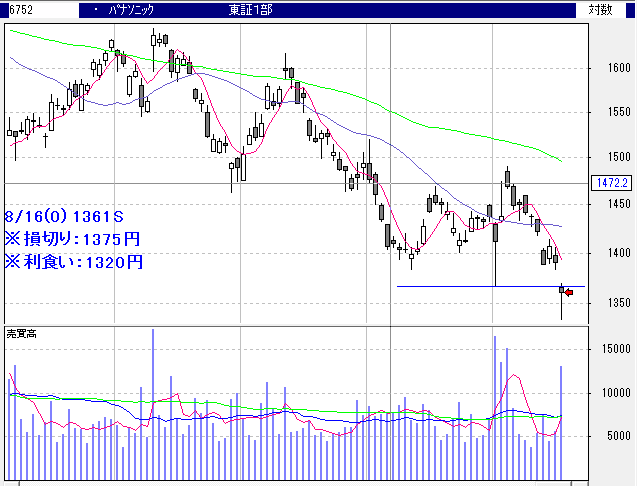The image size is (637, 486).
Task: Select the blue horizontal entry price line
Action: pos(480,287)
